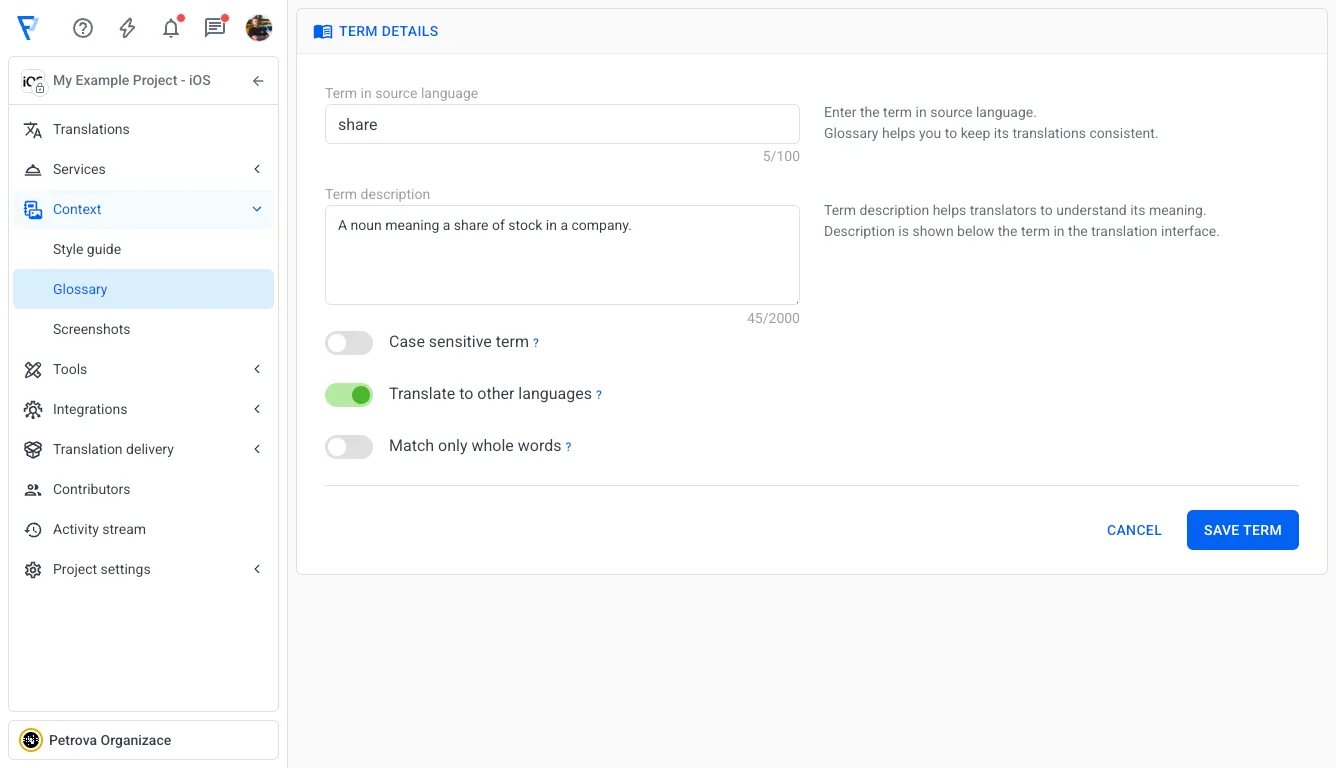This screenshot has height=768, width=1336.
Task: Turn on Match only whole words
Action: coord(348,446)
